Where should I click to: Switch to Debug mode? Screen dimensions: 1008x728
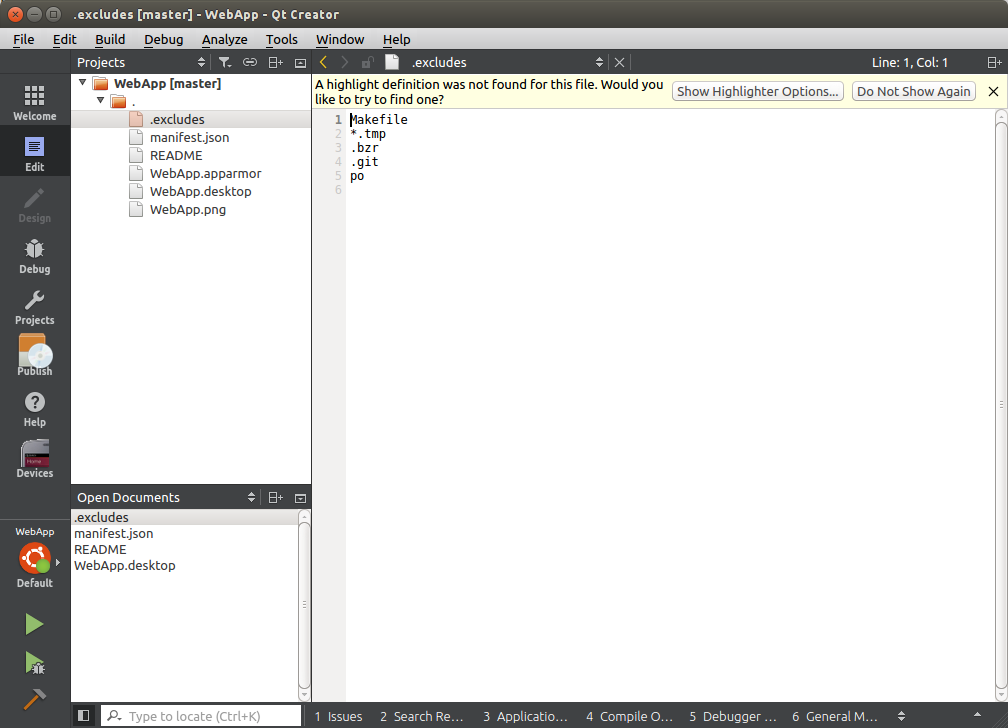point(35,255)
